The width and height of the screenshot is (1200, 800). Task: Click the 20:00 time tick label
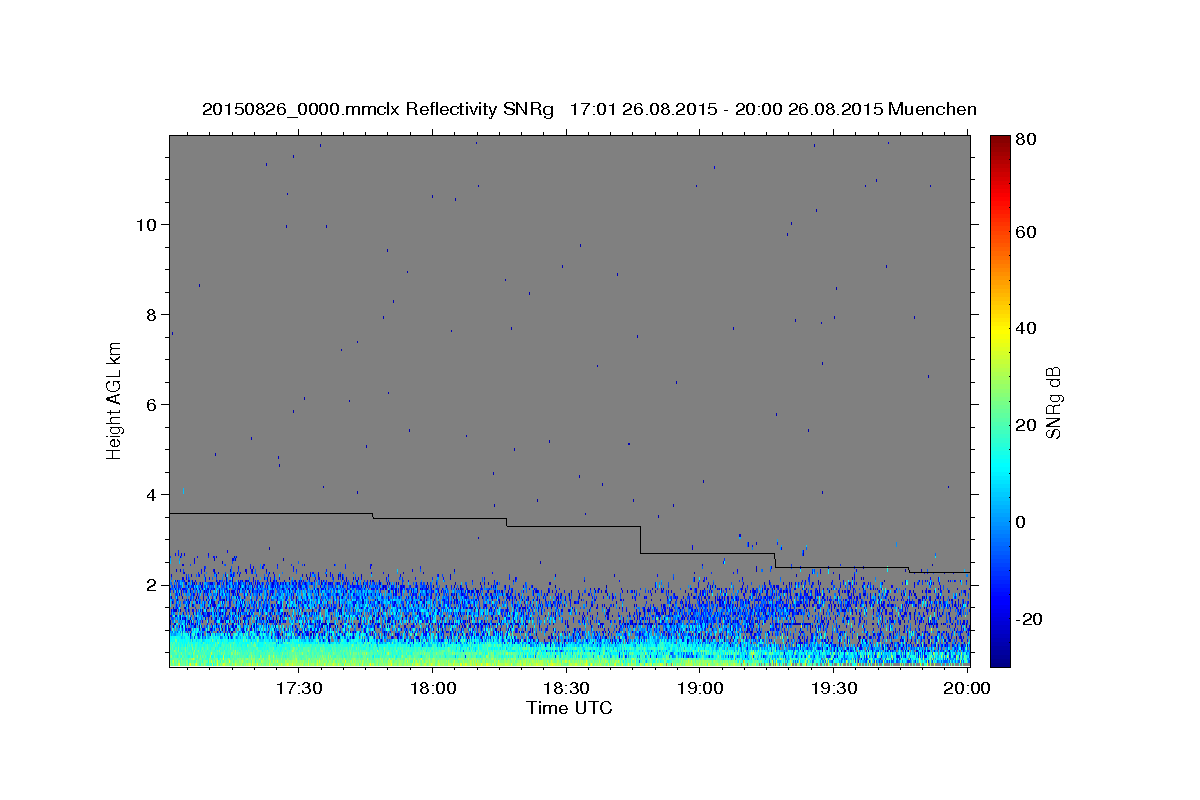click(x=967, y=689)
